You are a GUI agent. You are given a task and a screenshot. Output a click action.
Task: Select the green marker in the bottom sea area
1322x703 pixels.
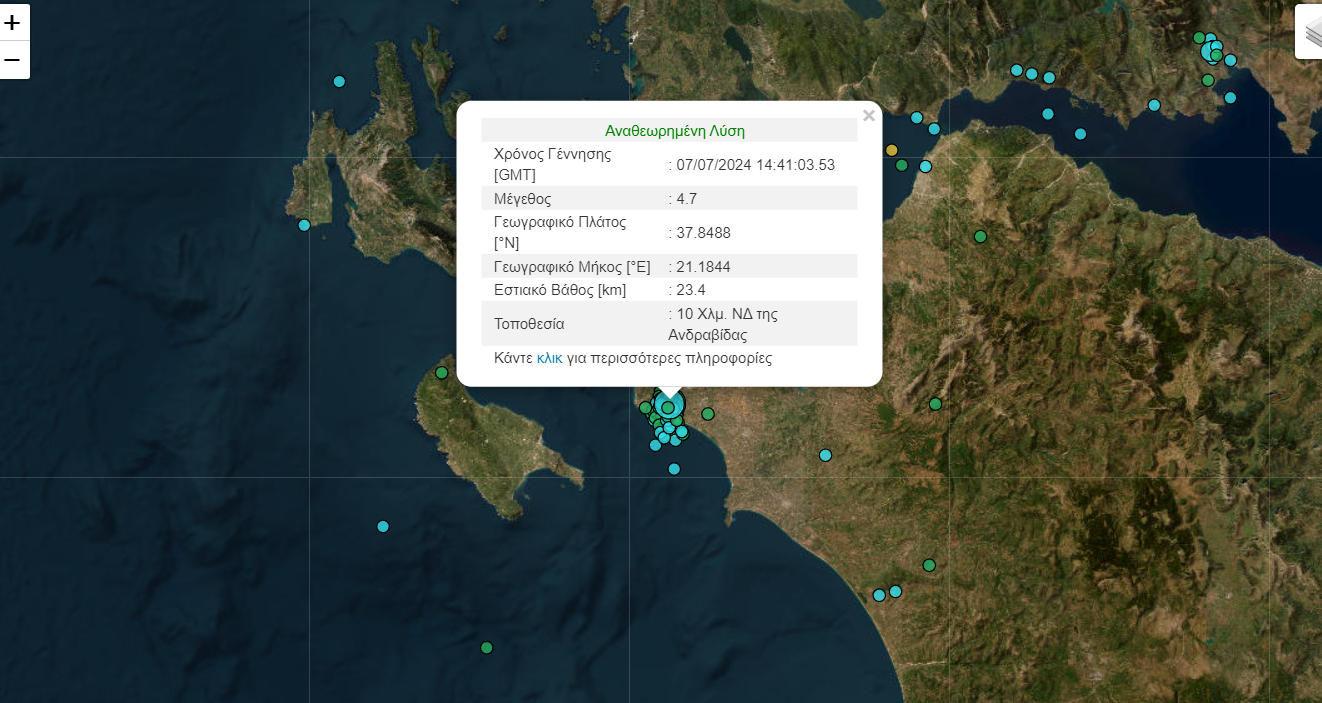tap(487, 648)
